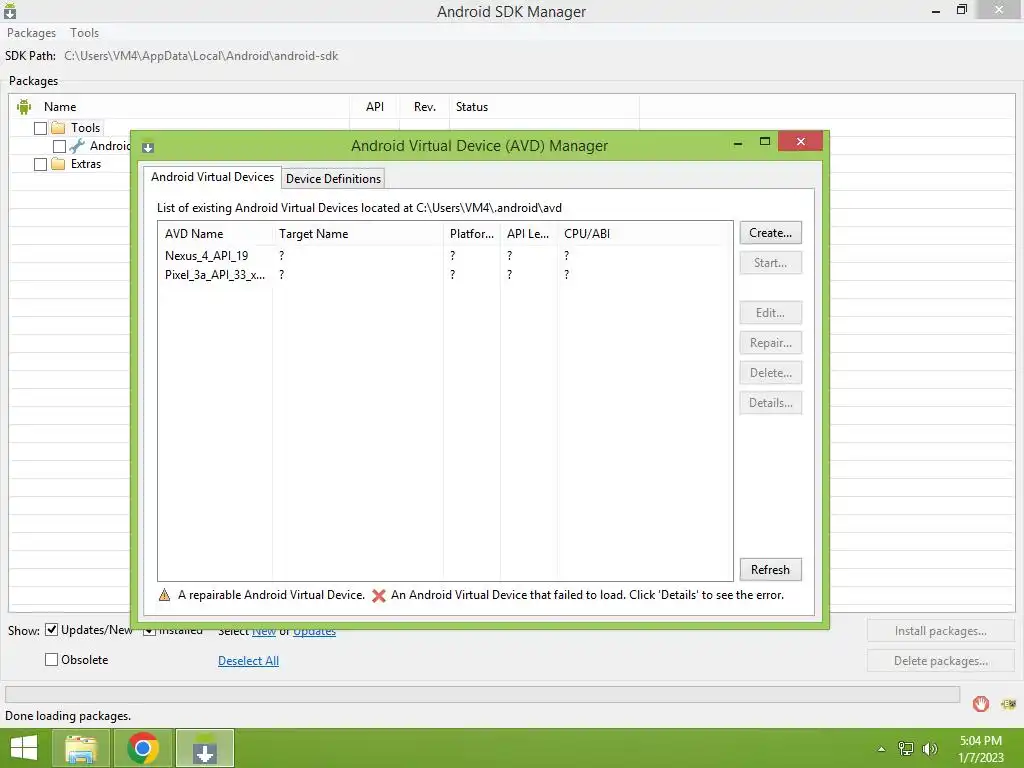Click the Create... button
The height and width of the screenshot is (768, 1024).
[x=771, y=233]
